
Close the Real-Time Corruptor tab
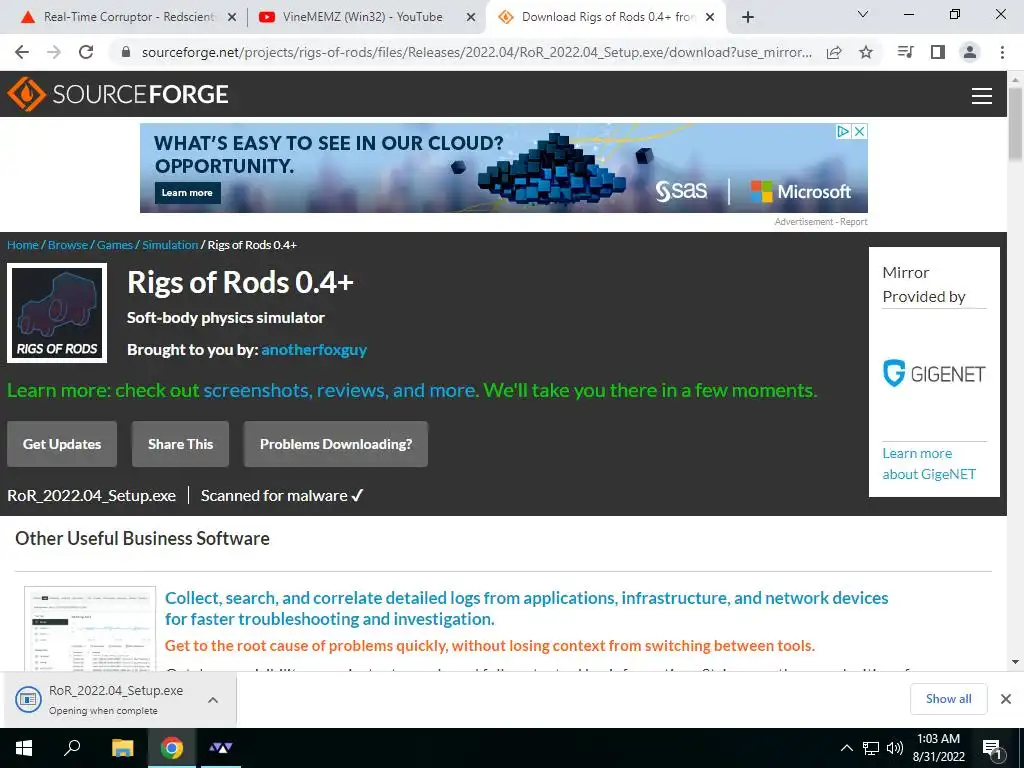(232, 18)
